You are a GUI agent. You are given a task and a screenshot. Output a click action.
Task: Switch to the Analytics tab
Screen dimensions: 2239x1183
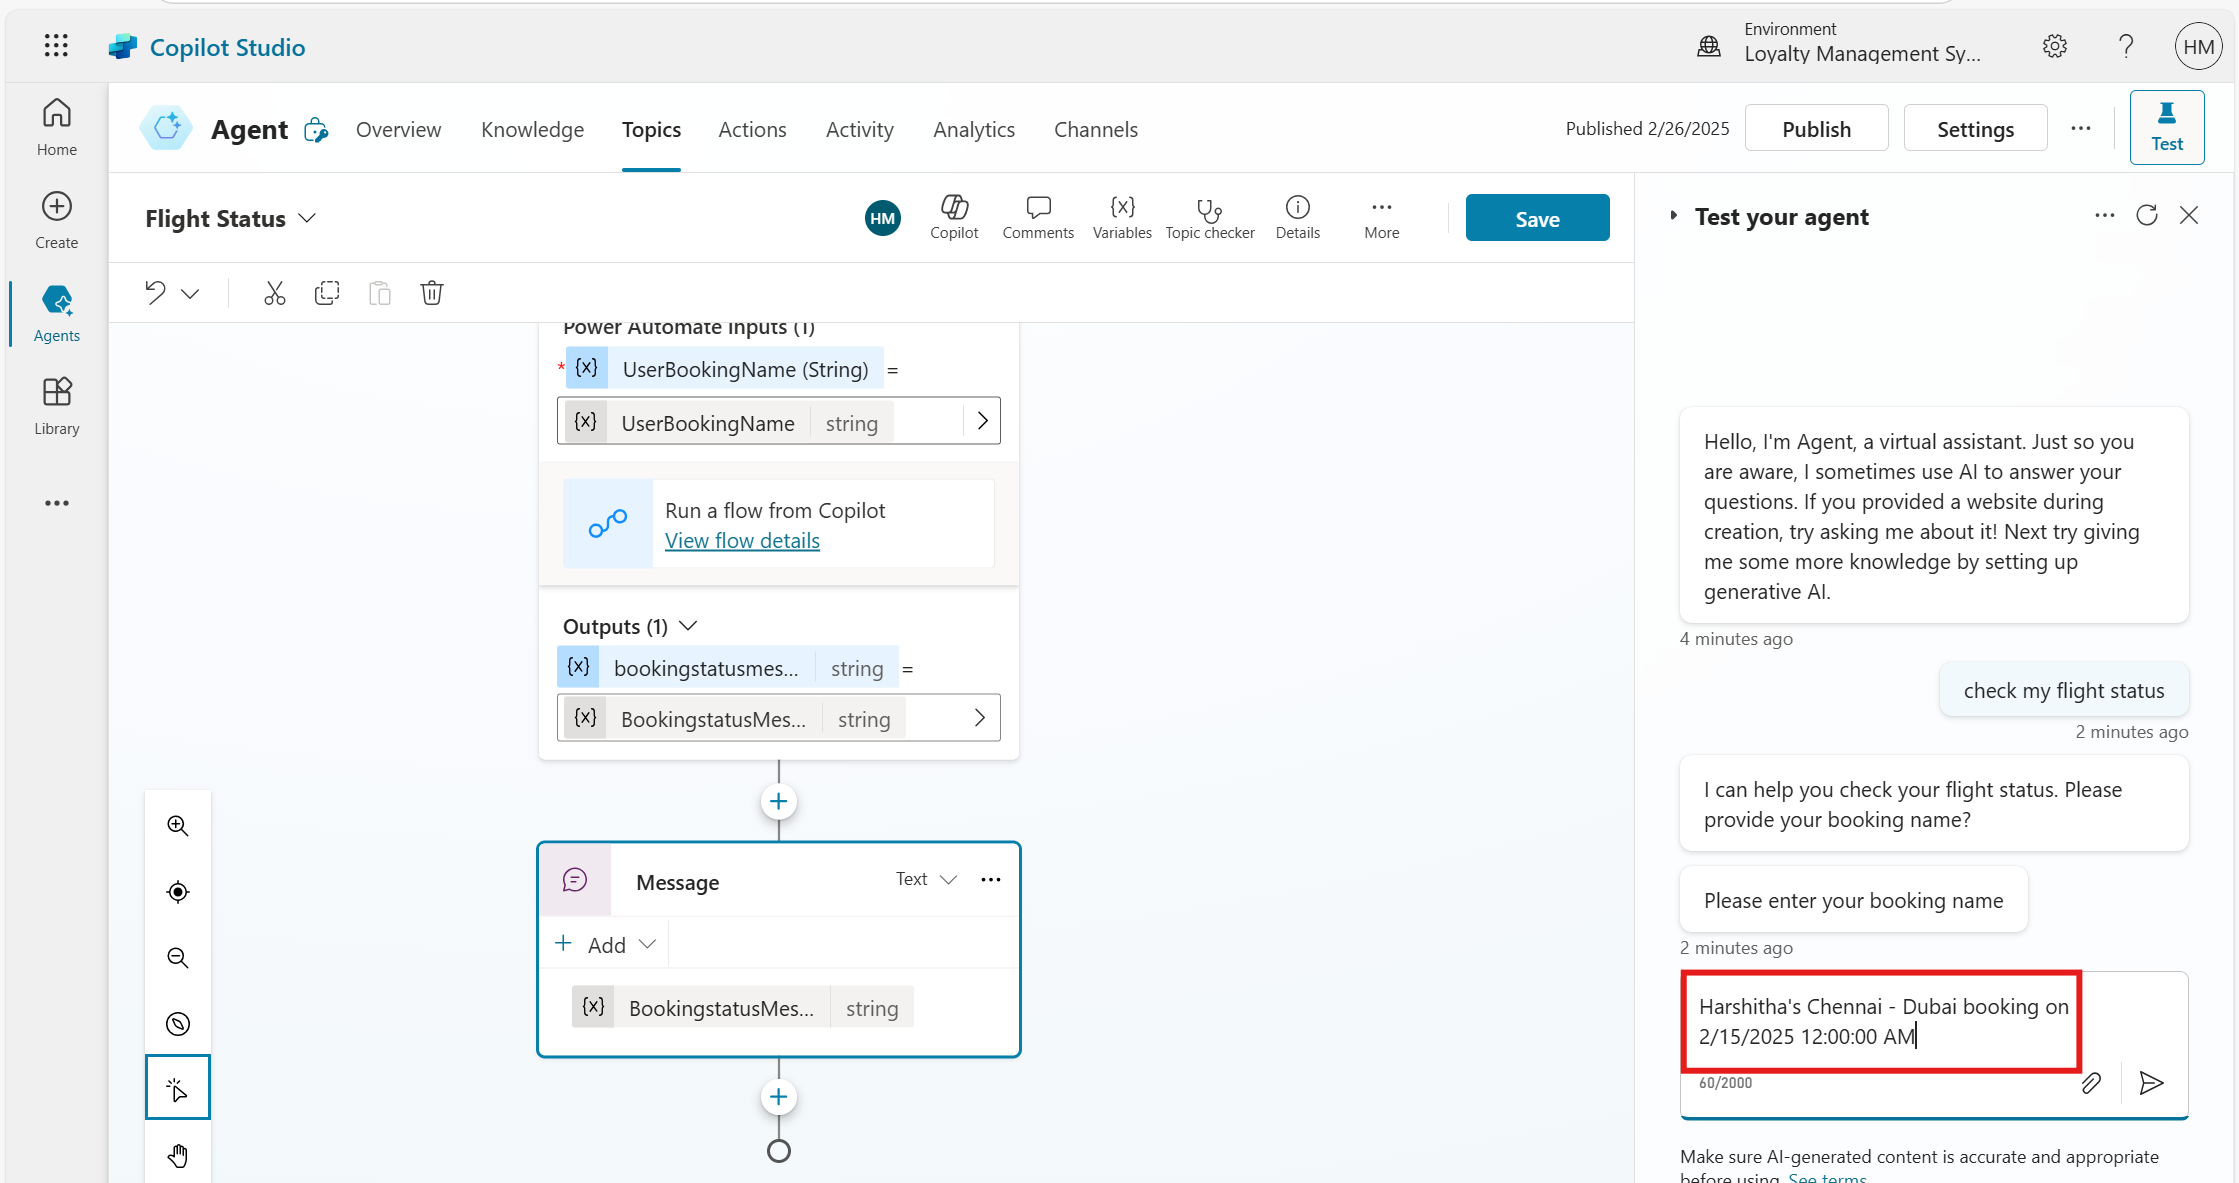973,130
